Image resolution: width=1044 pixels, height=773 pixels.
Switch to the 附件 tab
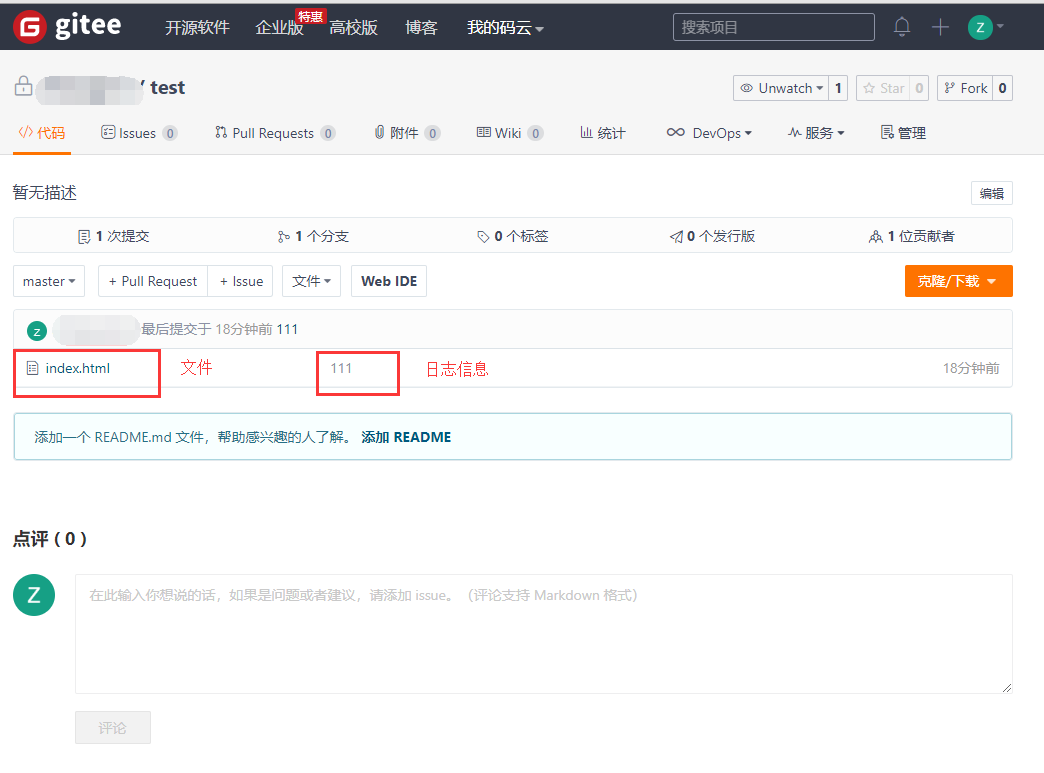click(407, 132)
